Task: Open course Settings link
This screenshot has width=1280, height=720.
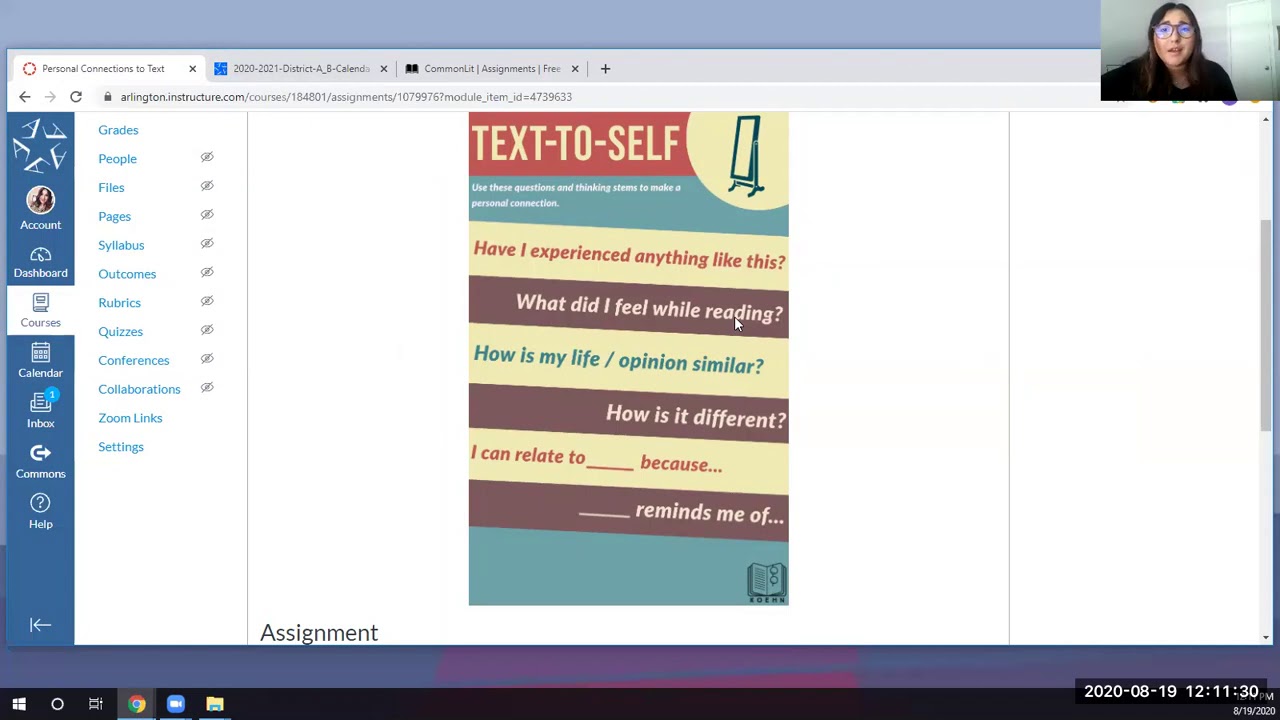Action: pos(121,447)
